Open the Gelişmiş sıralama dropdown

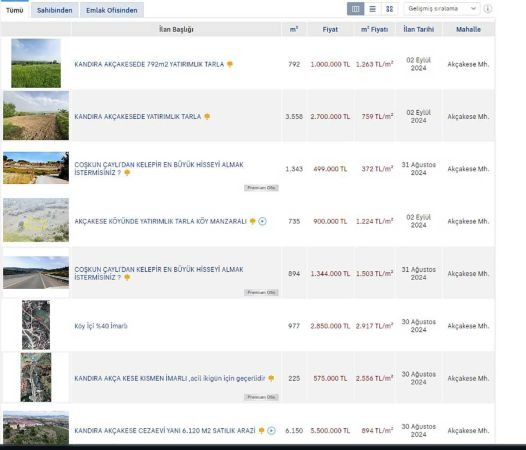point(442,9)
